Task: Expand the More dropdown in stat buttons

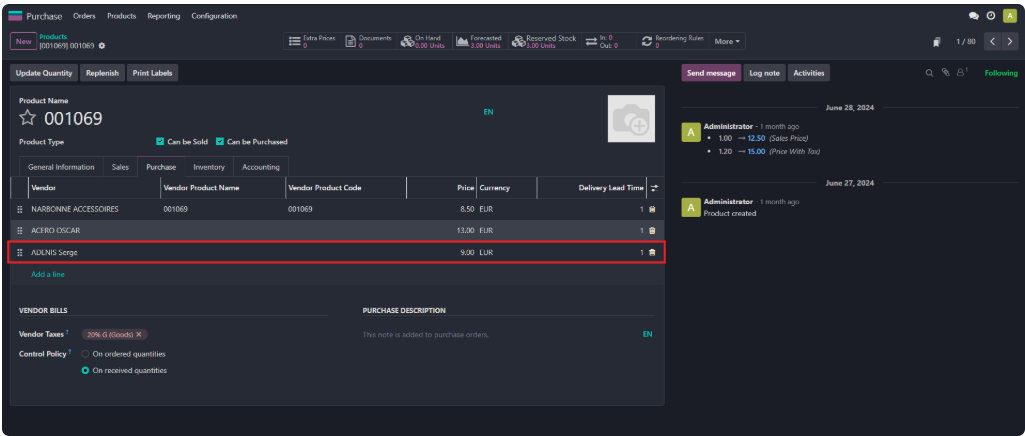Action: (x=727, y=42)
